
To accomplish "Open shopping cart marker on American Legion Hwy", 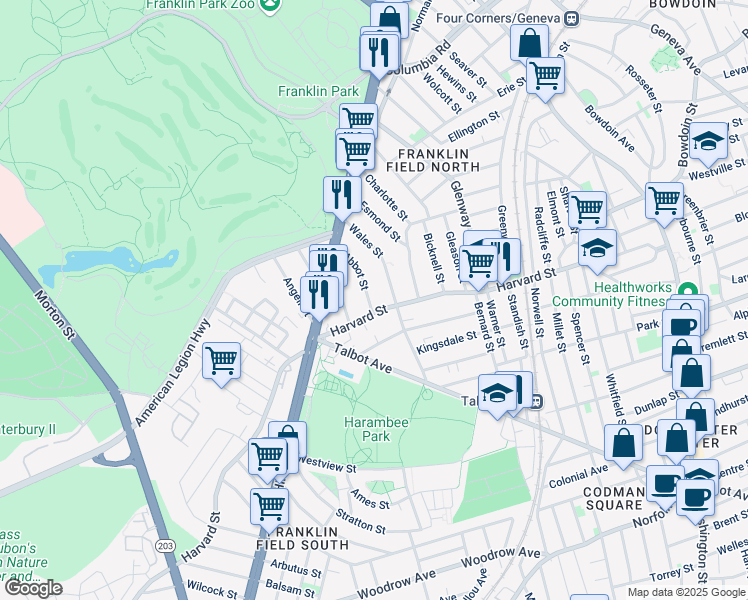I will point(221,361).
